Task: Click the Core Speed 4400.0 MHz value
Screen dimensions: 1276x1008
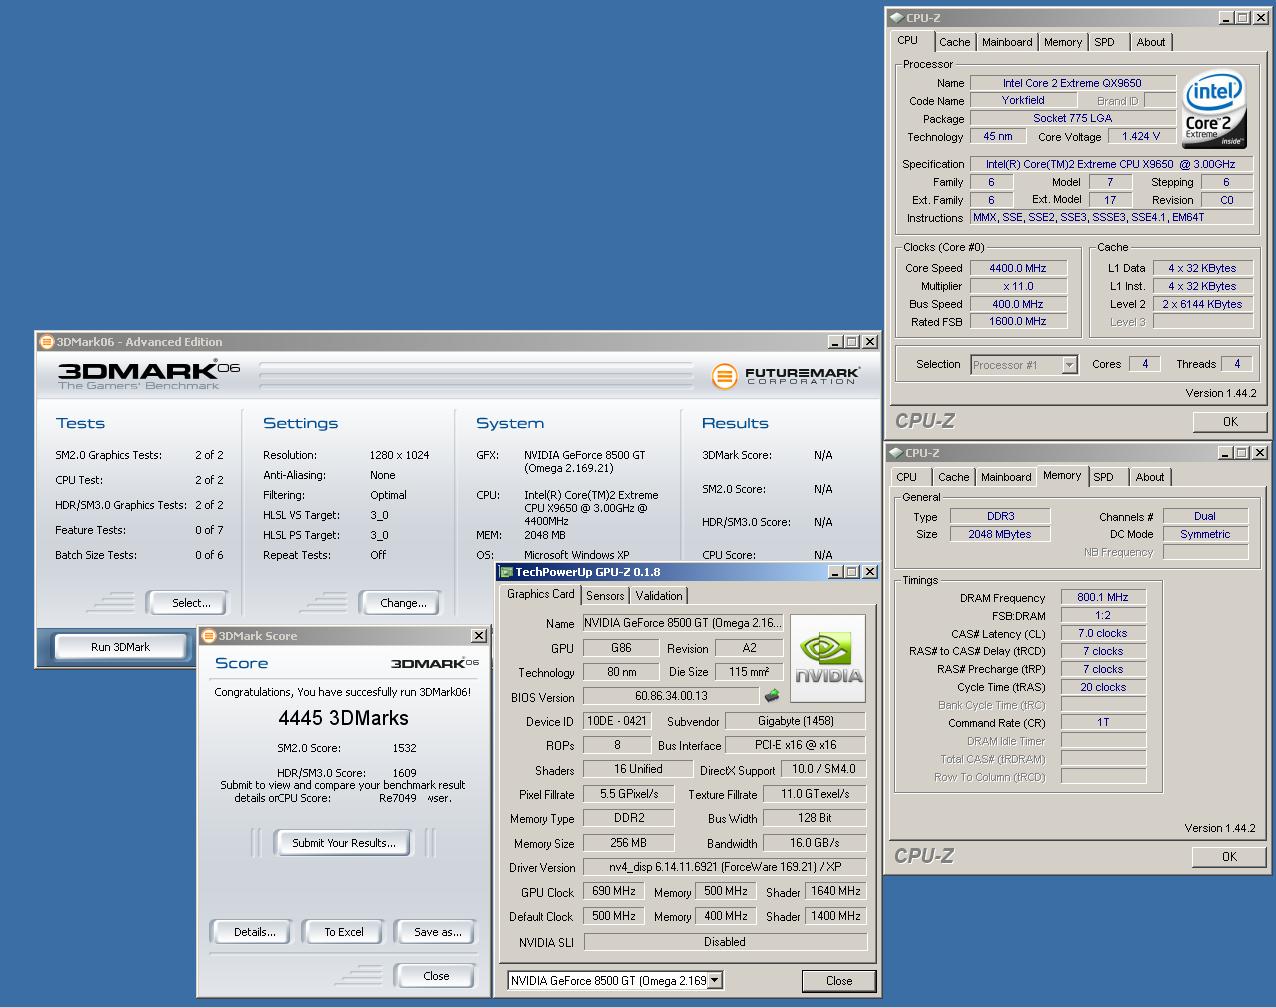Action: 1018,268
